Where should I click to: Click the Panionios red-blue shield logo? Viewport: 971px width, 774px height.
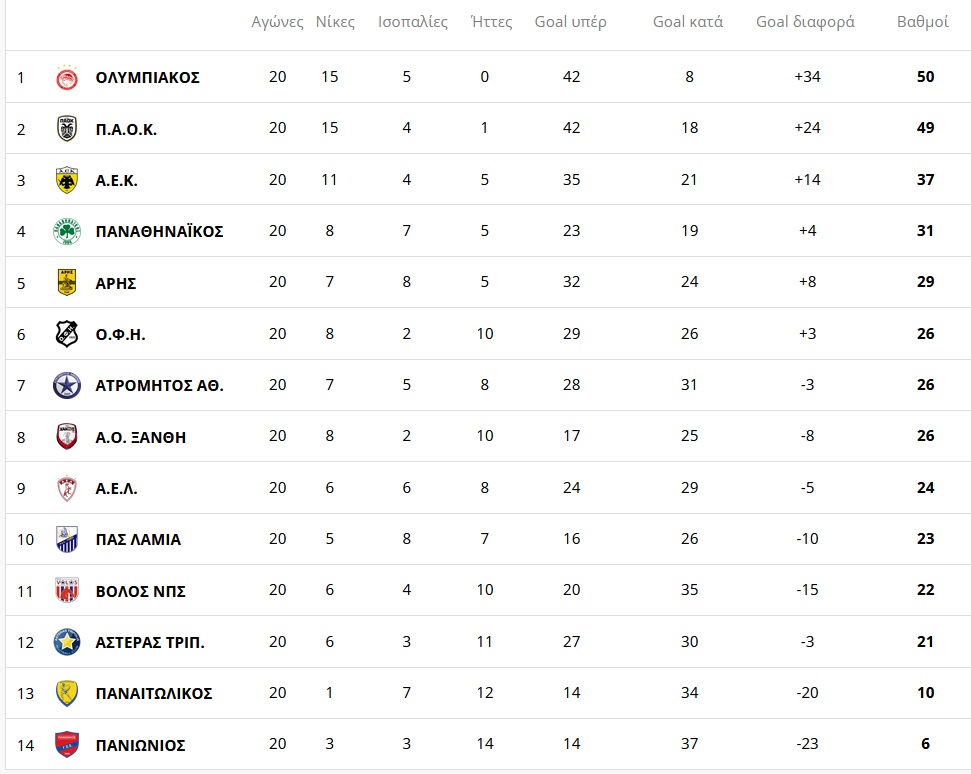click(67, 745)
